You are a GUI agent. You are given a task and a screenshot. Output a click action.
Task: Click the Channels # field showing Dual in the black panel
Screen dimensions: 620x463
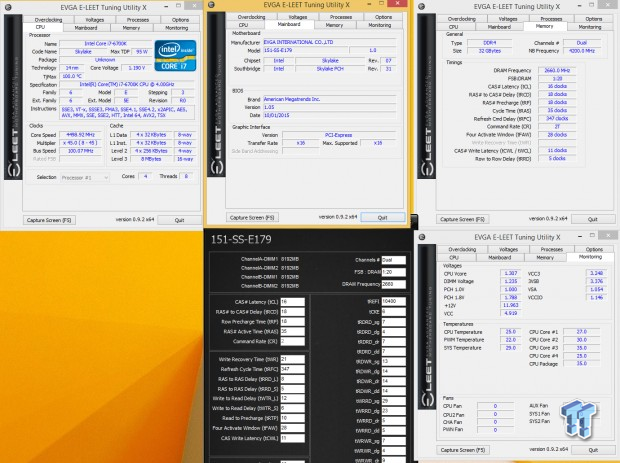tap(393, 260)
